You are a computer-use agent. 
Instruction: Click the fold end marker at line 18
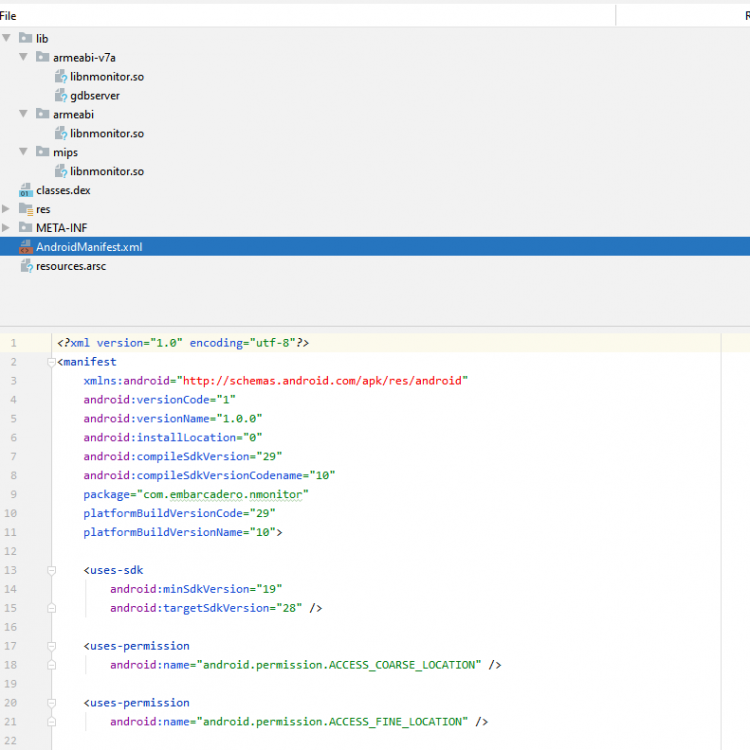[x=52, y=665]
